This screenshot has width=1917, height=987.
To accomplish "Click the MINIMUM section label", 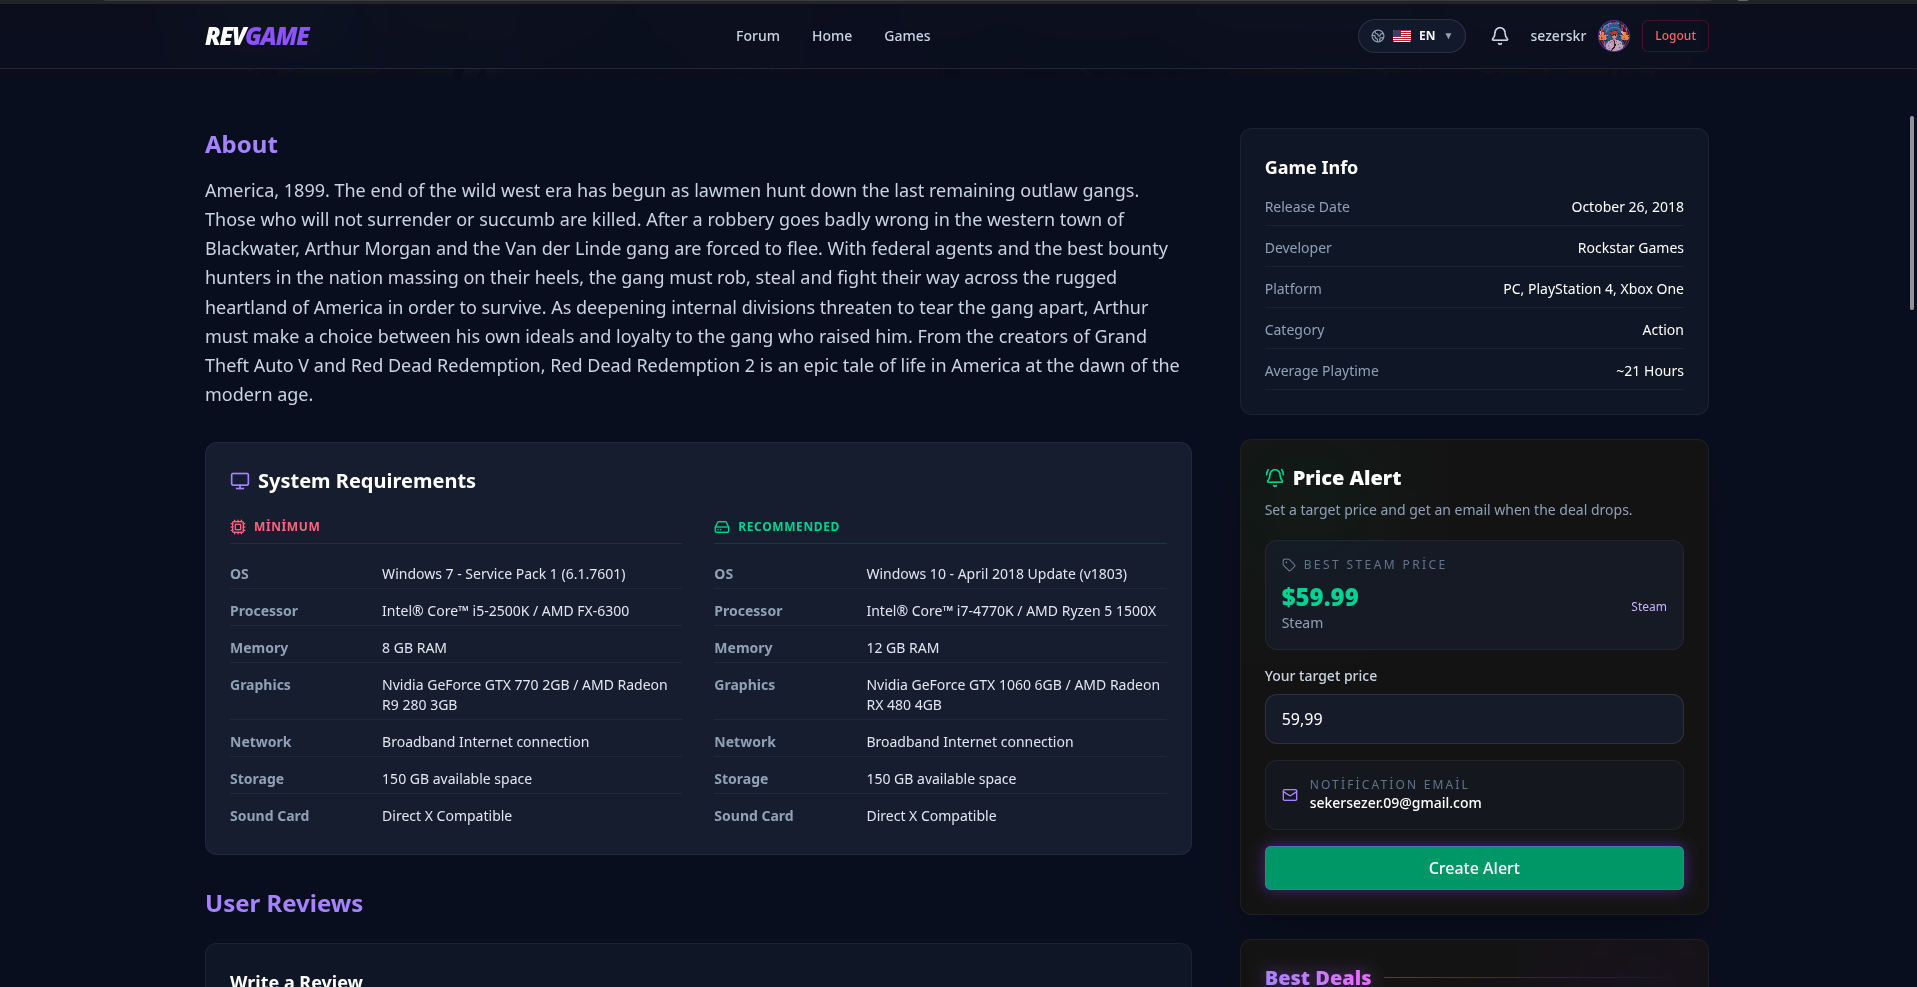I will (287, 527).
